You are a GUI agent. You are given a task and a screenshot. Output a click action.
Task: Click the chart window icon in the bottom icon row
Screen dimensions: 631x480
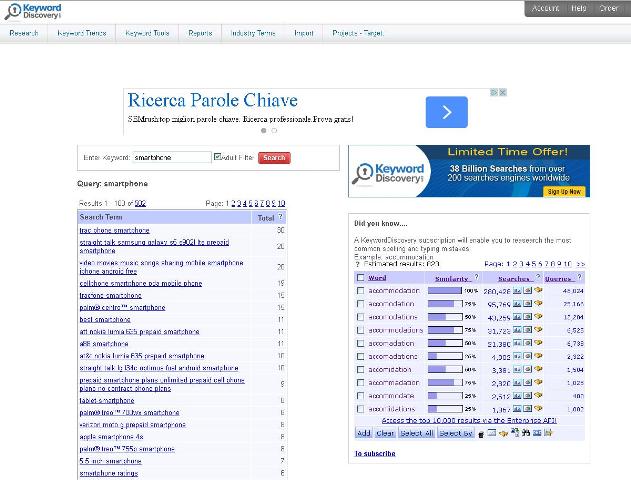click(x=492, y=433)
